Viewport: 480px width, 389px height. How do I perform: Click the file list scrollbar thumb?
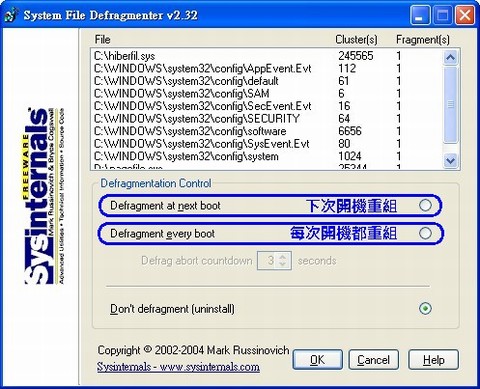click(450, 105)
